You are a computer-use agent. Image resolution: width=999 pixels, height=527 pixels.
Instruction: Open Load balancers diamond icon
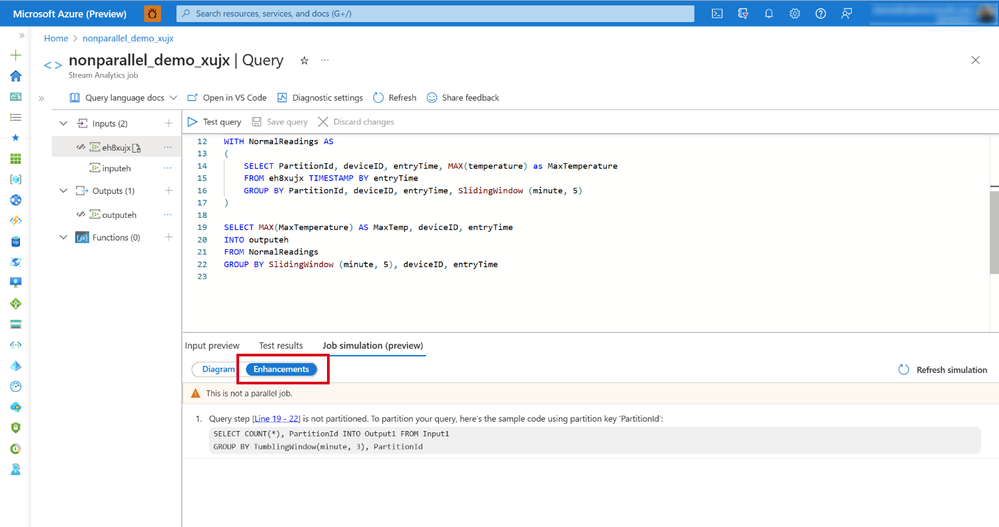tap(16, 303)
